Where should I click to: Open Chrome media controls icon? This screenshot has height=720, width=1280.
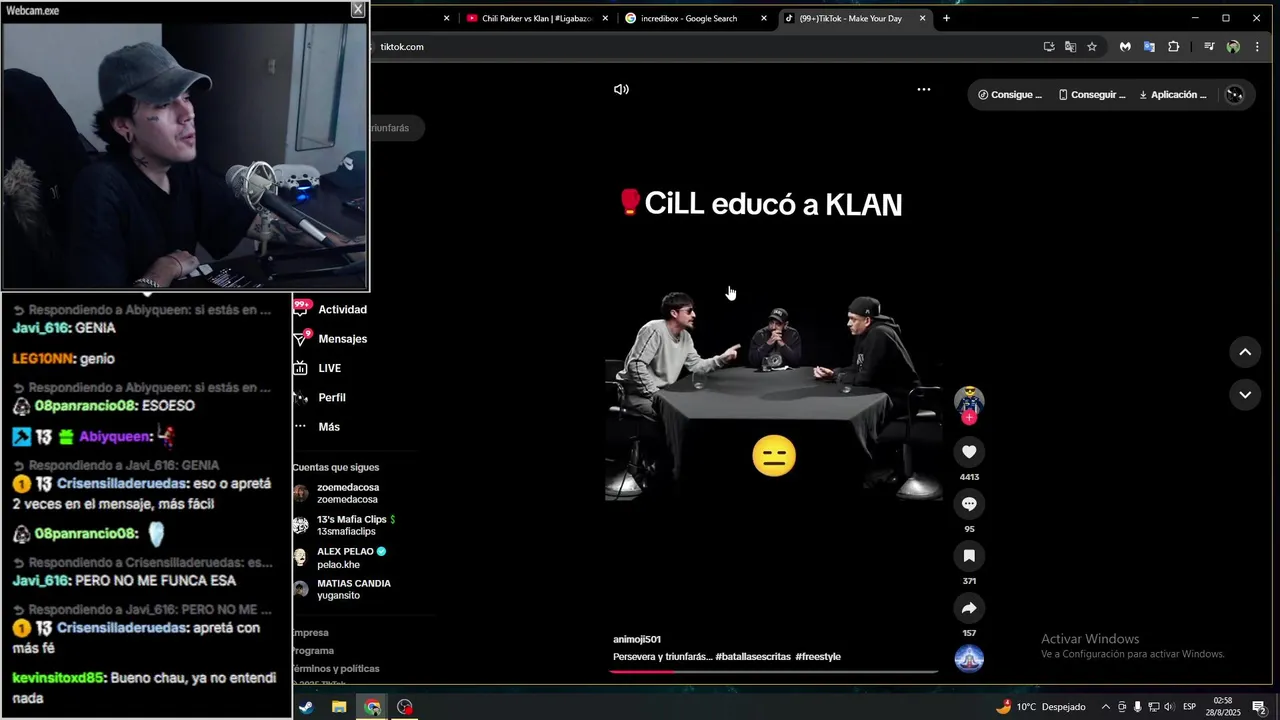[1209, 47]
